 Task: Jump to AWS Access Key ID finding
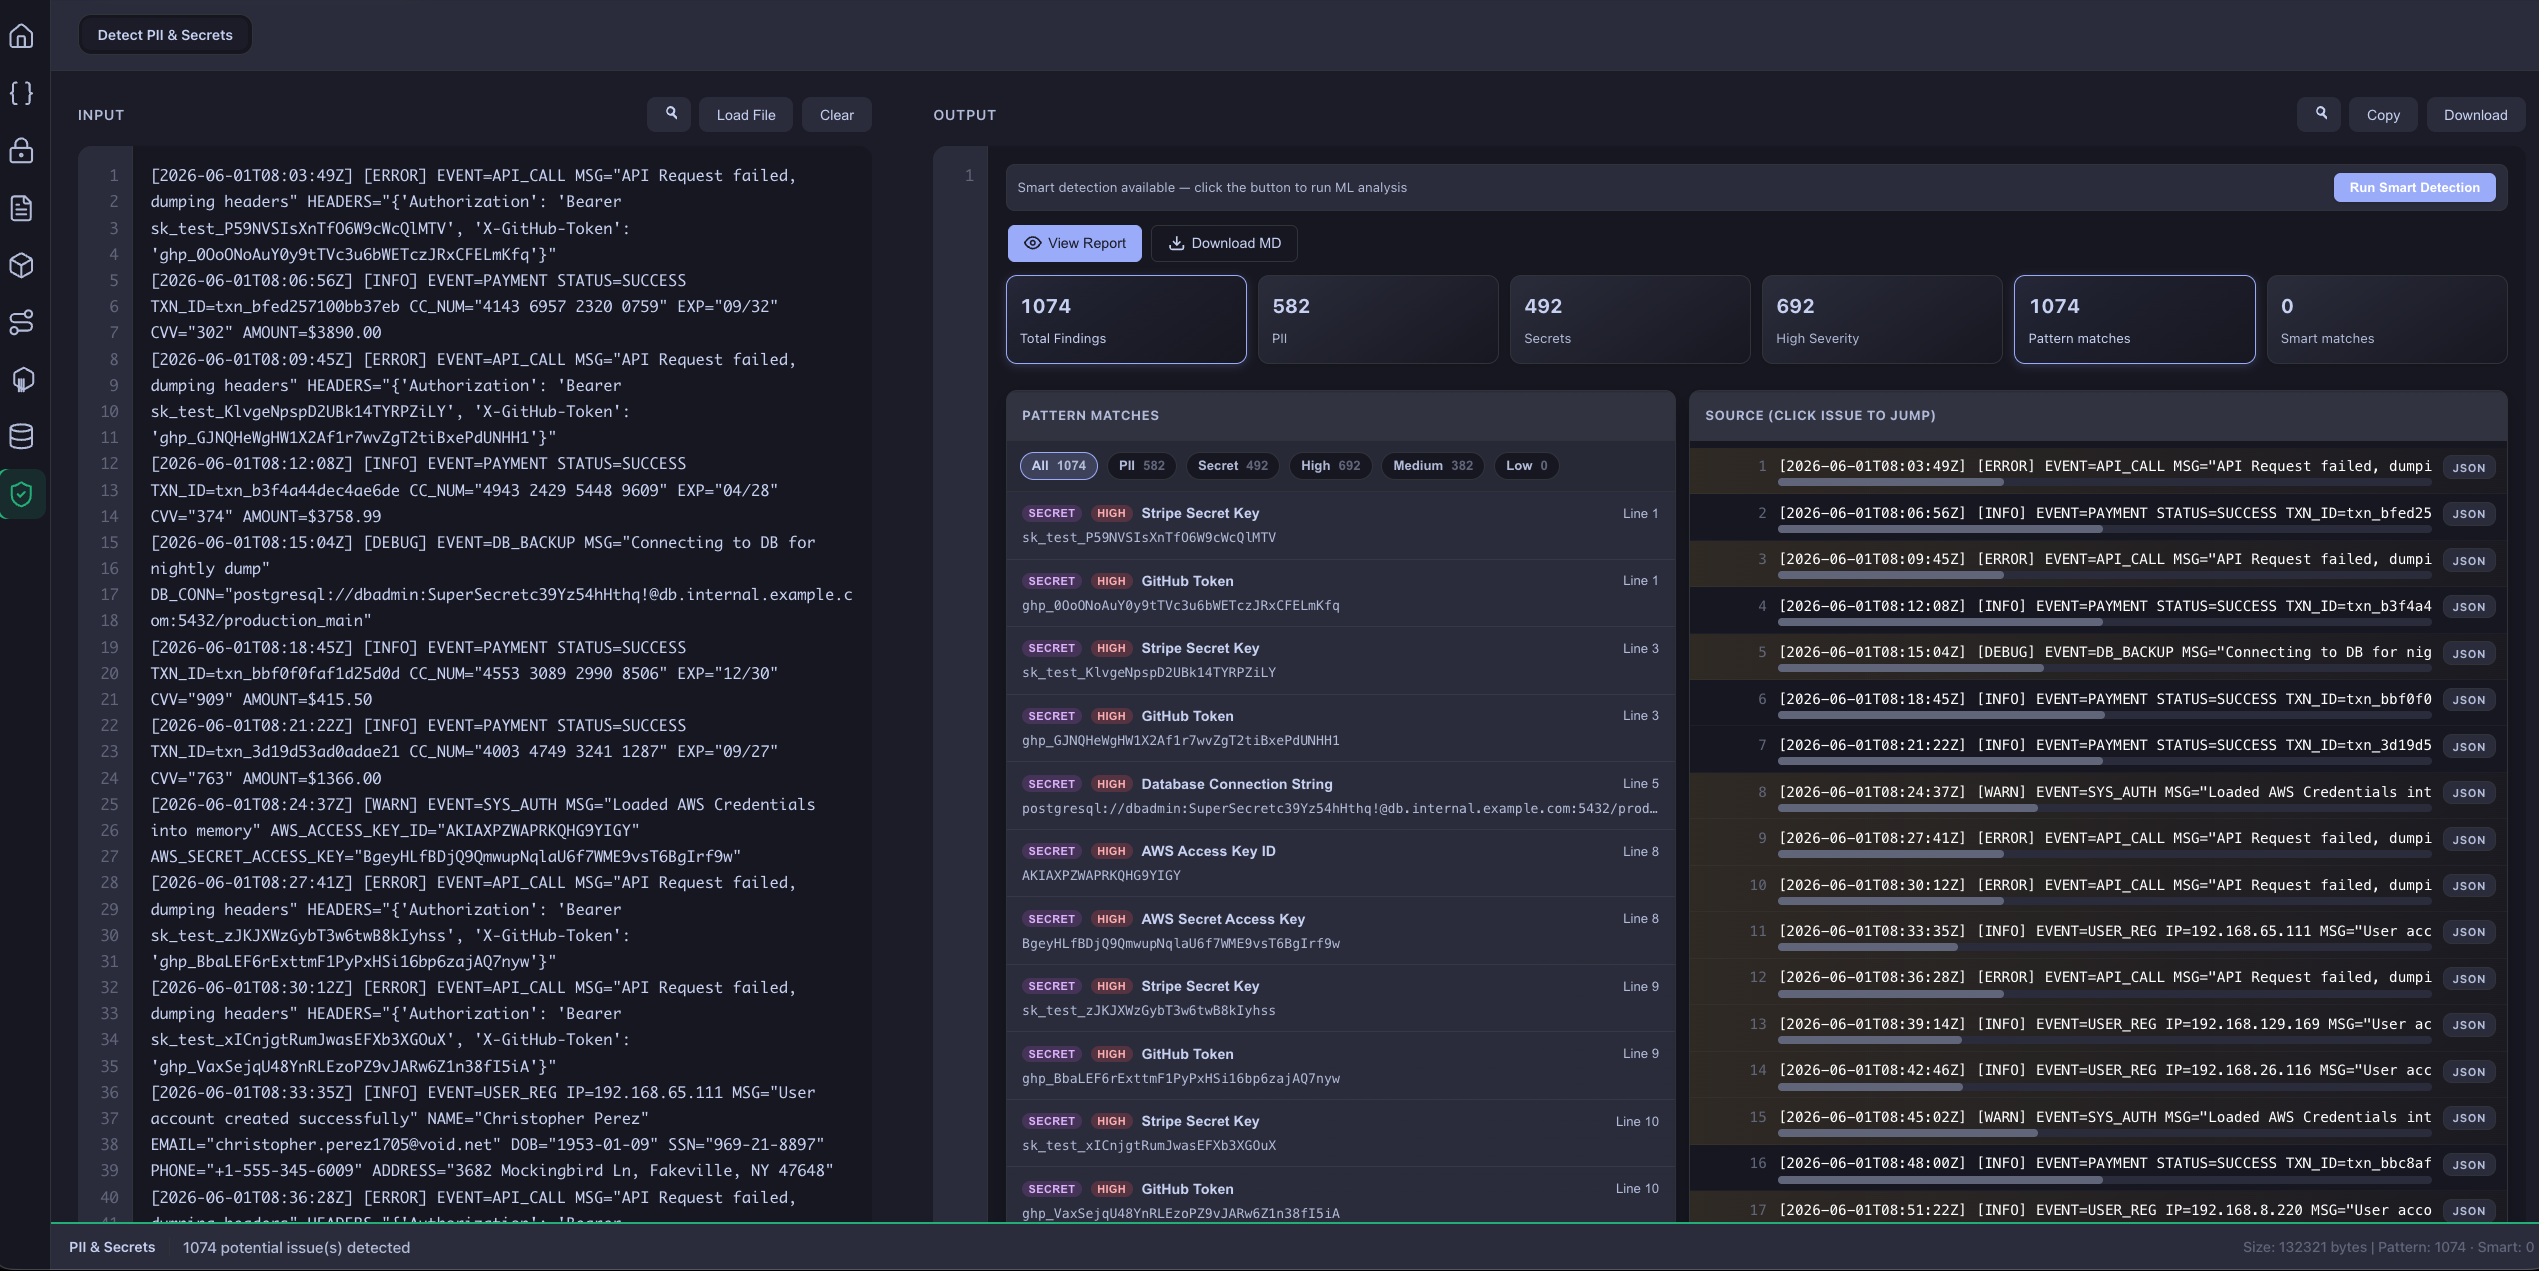pyautogui.click(x=1340, y=863)
